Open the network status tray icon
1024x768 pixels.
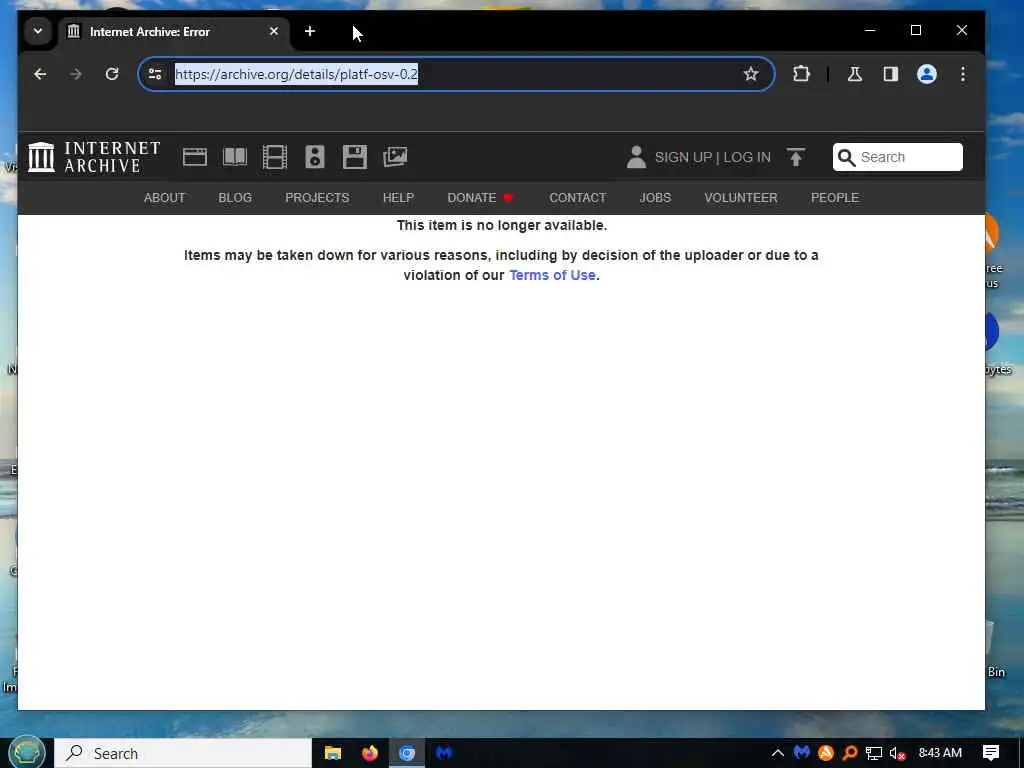pos(874,754)
